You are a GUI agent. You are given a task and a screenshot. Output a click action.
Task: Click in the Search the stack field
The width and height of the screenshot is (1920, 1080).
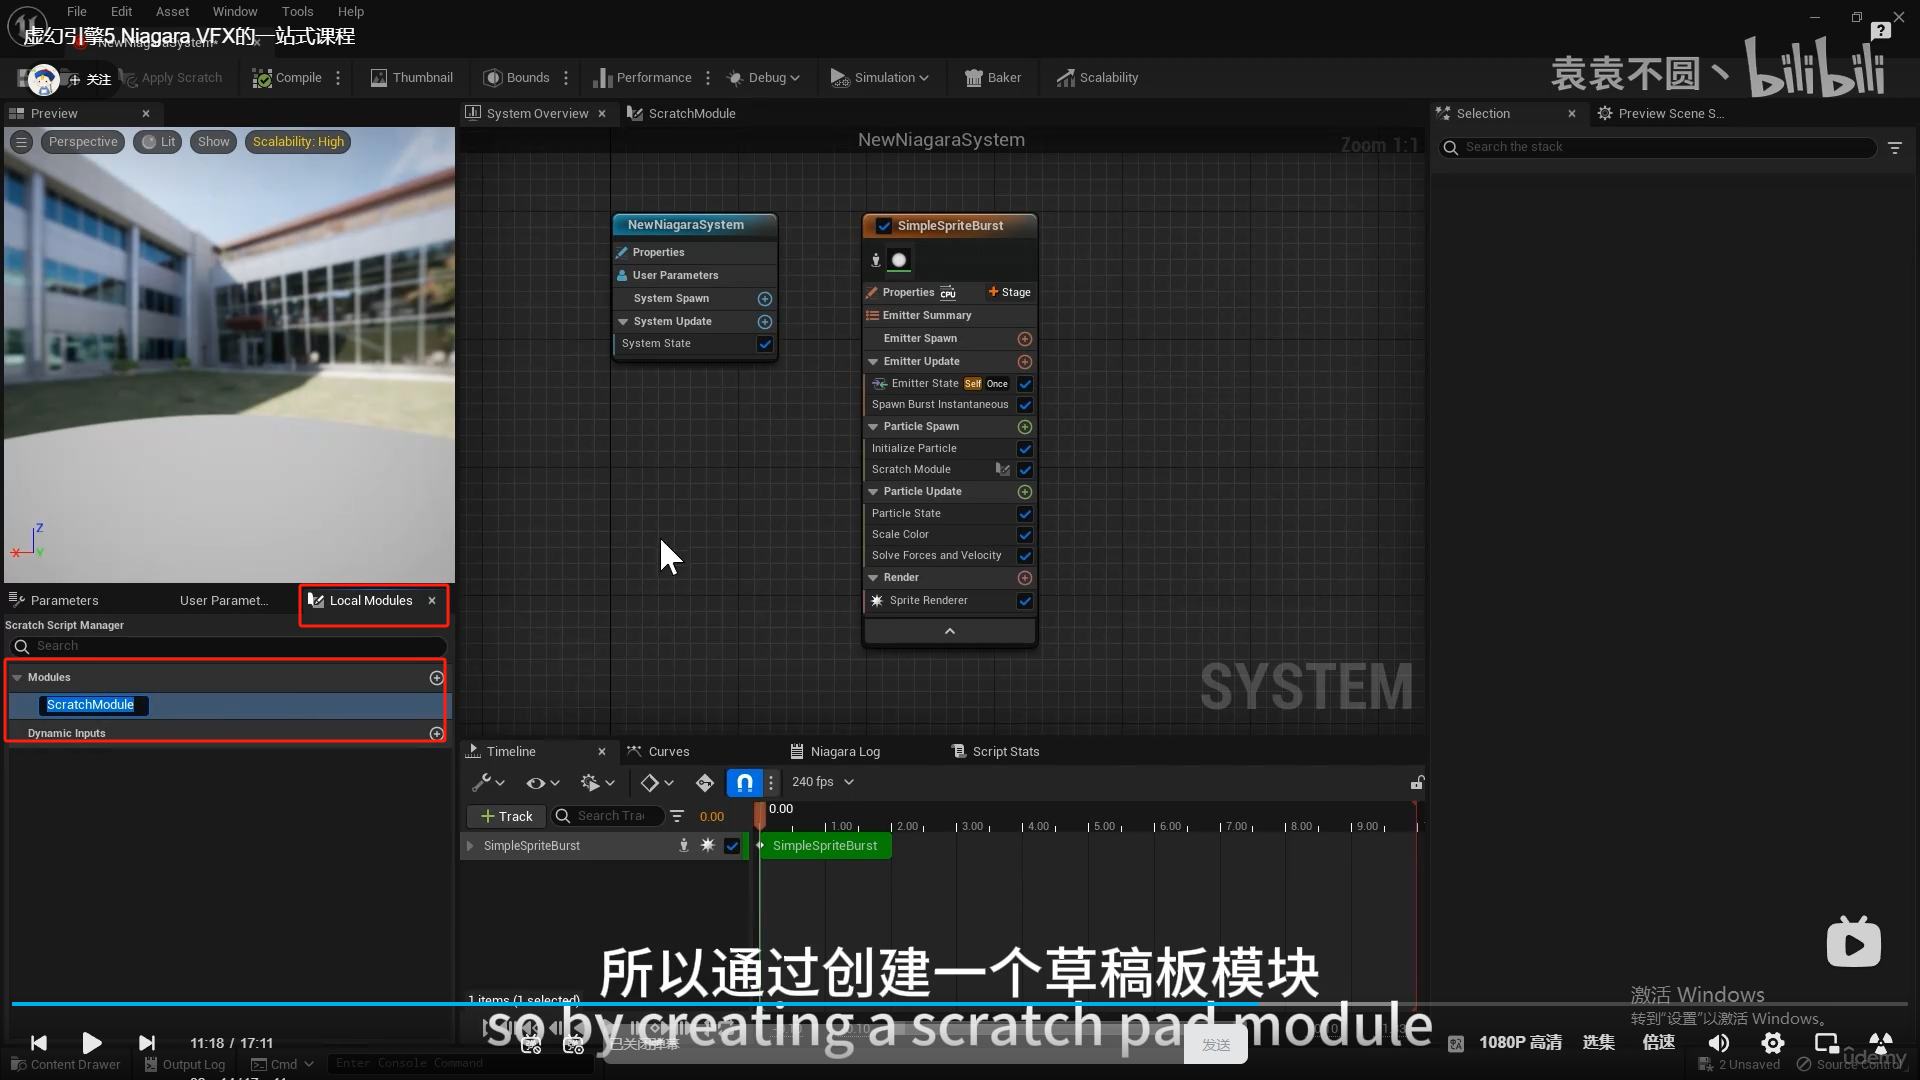point(1660,147)
